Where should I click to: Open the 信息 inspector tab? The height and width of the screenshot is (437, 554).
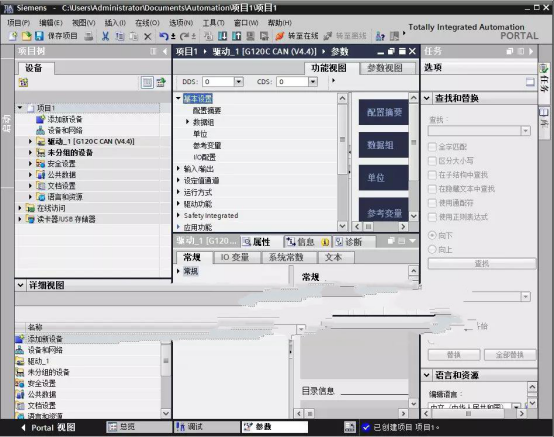point(307,242)
